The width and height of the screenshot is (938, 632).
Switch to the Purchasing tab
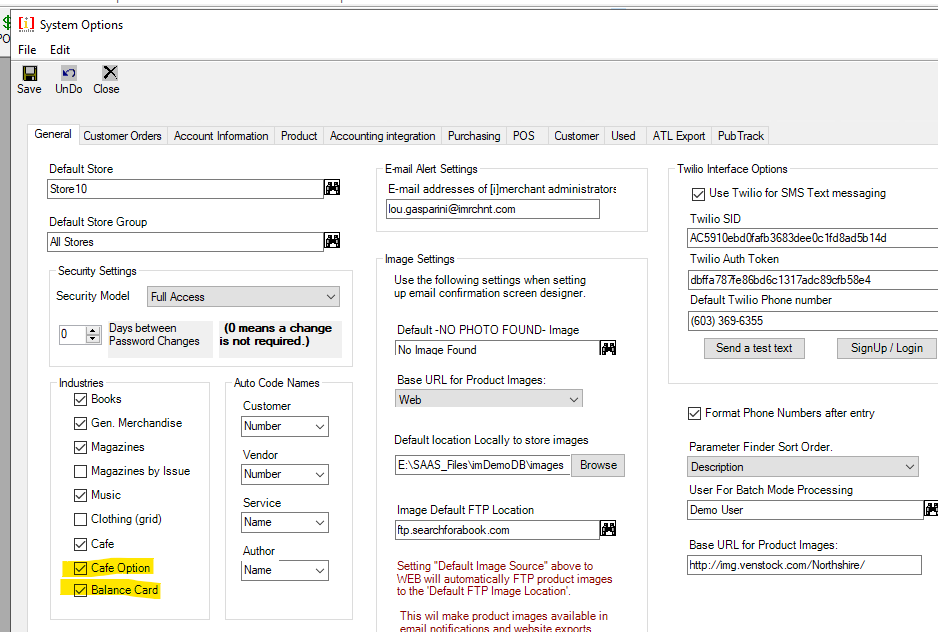pyautogui.click(x=474, y=136)
